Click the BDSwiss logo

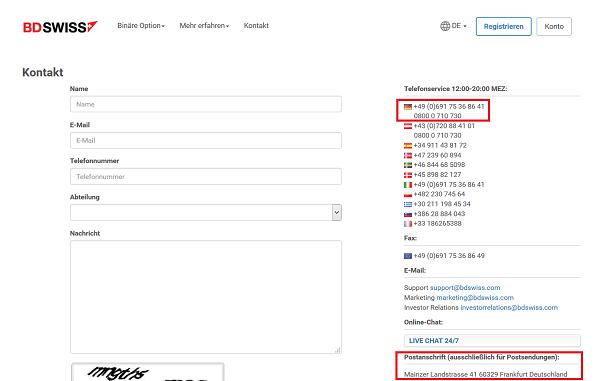click(x=60, y=27)
